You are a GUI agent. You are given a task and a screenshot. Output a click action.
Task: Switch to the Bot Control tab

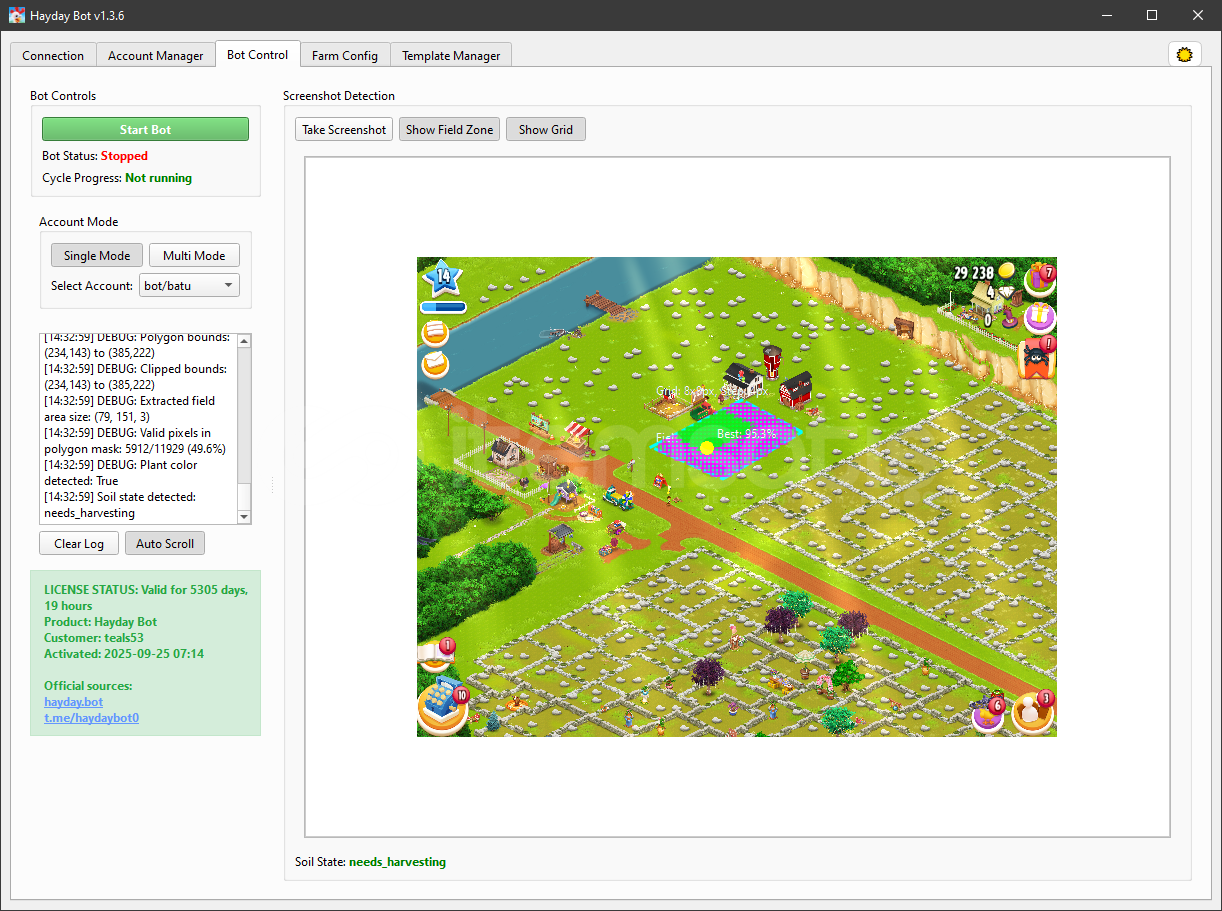(x=257, y=55)
